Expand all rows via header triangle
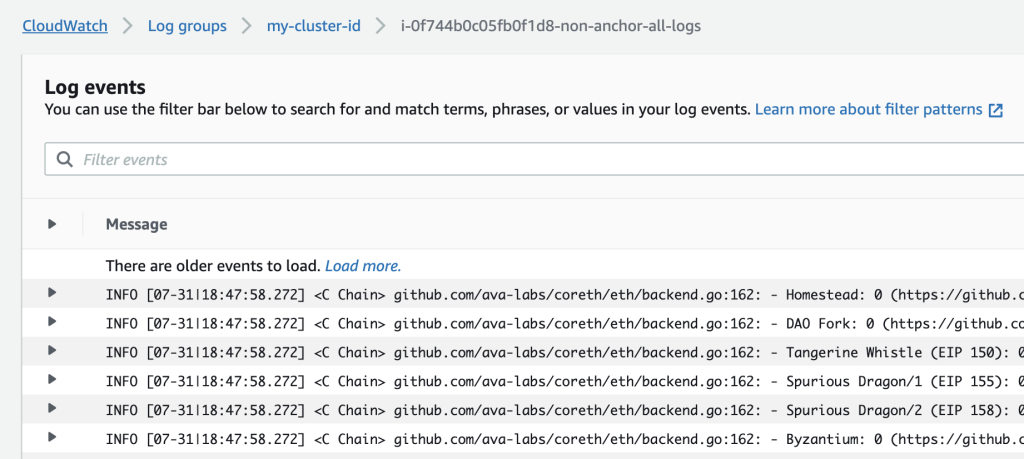 point(52,224)
